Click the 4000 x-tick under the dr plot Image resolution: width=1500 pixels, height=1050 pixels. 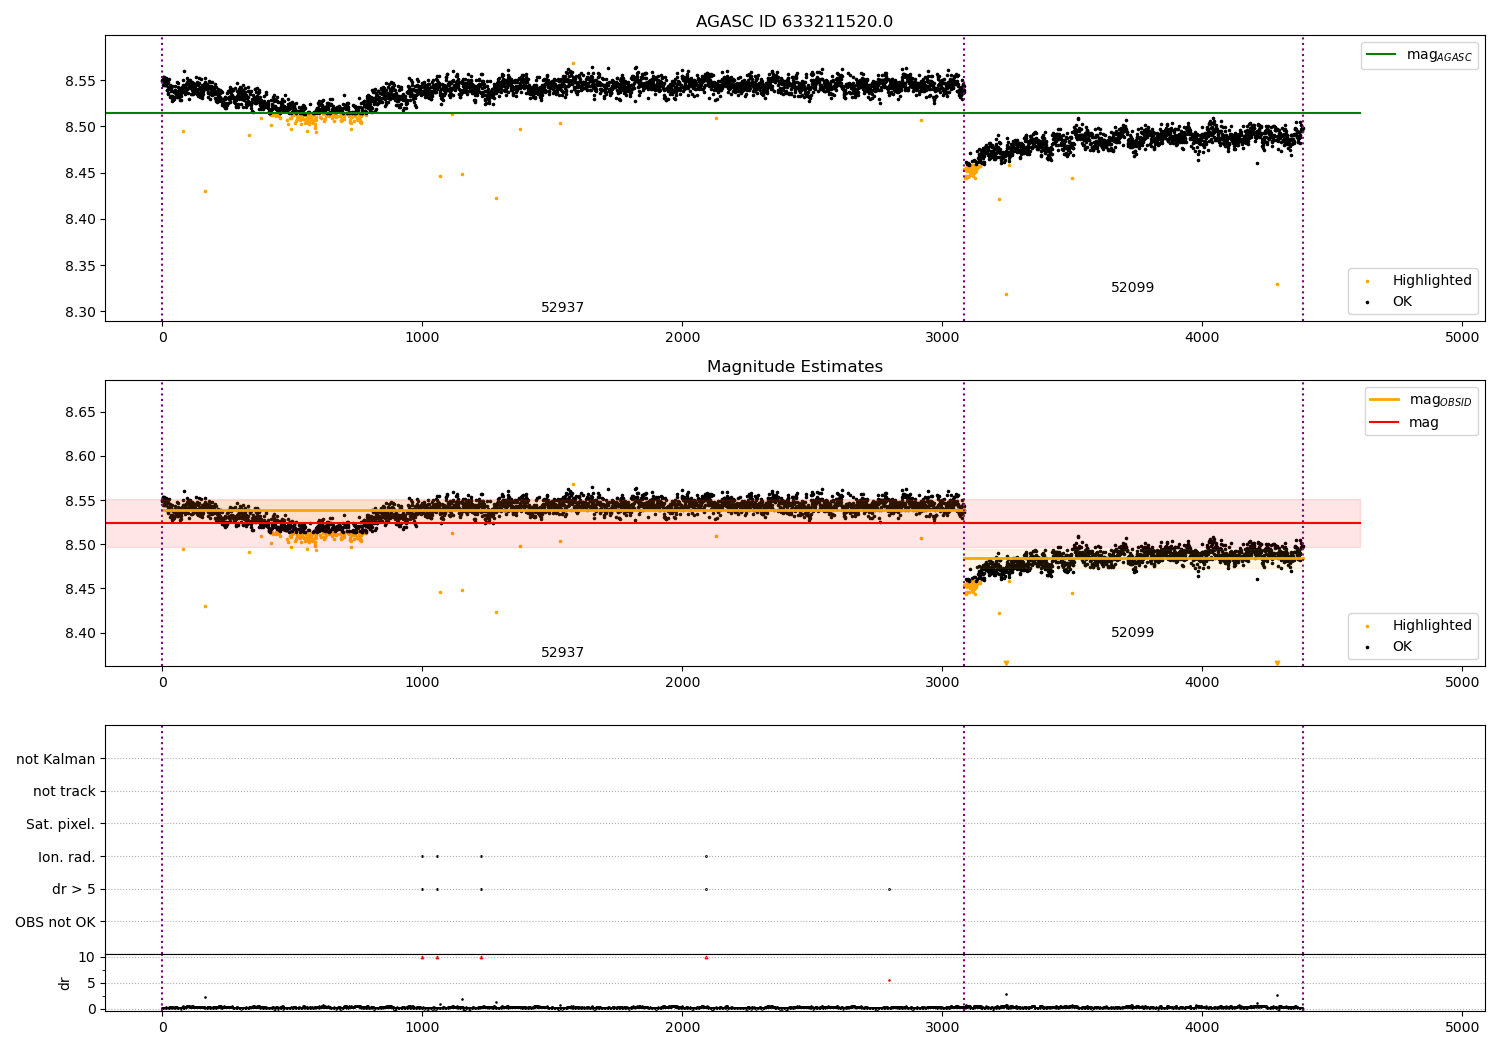click(x=1202, y=1026)
